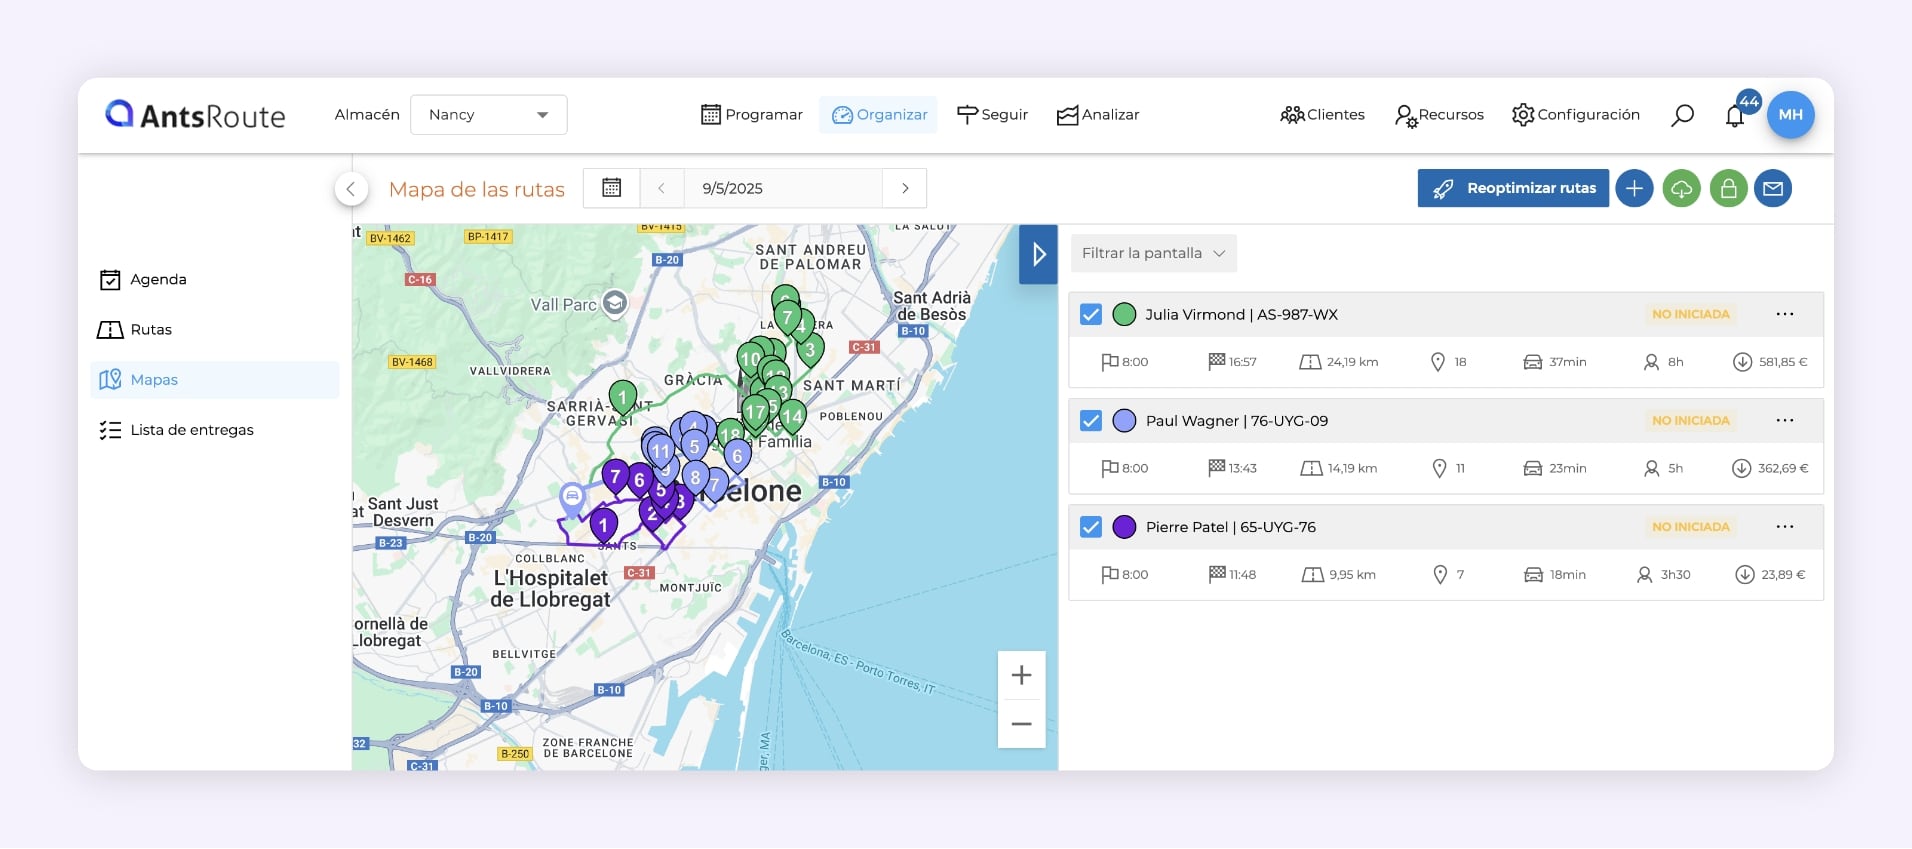Open notifications bell with 44 badge
The width and height of the screenshot is (1912, 849).
click(x=1735, y=116)
